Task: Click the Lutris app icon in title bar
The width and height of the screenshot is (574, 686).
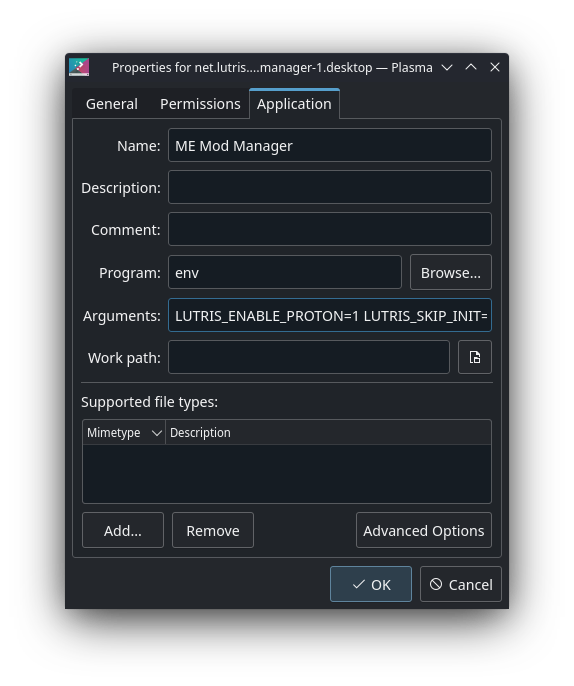Action: point(79,67)
